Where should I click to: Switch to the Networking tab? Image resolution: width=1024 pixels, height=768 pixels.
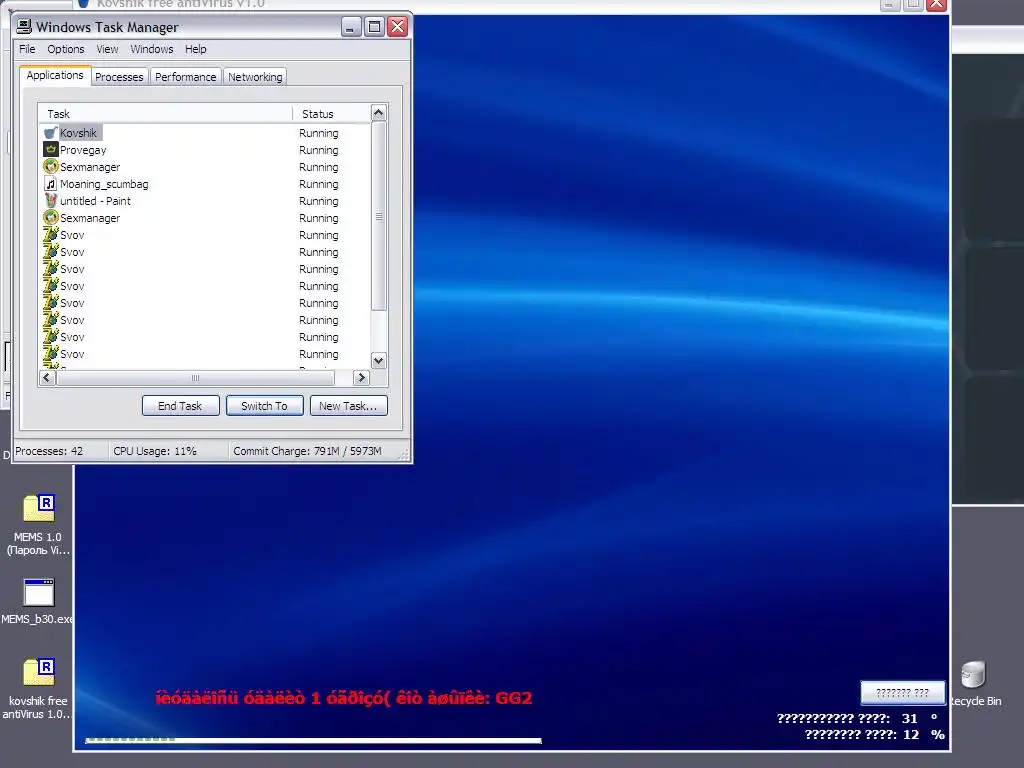255,76
